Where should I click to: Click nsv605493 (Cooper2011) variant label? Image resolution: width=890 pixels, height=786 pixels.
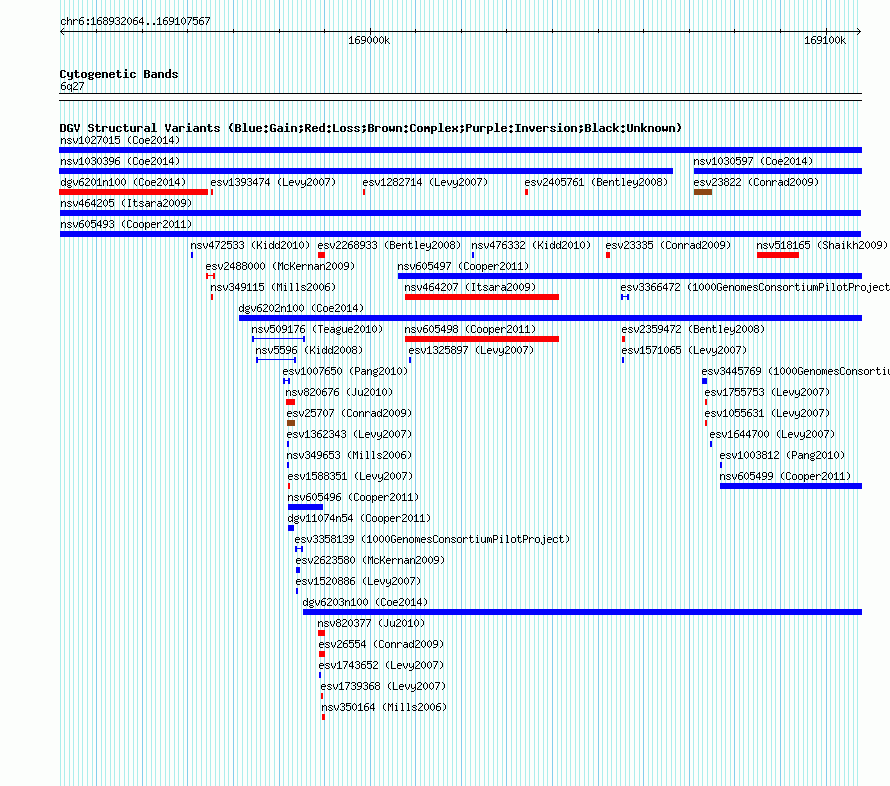coord(126,224)
